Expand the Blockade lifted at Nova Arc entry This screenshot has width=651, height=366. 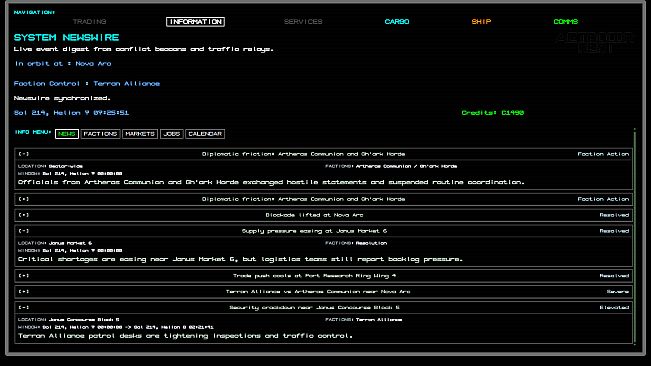[24, 215]
